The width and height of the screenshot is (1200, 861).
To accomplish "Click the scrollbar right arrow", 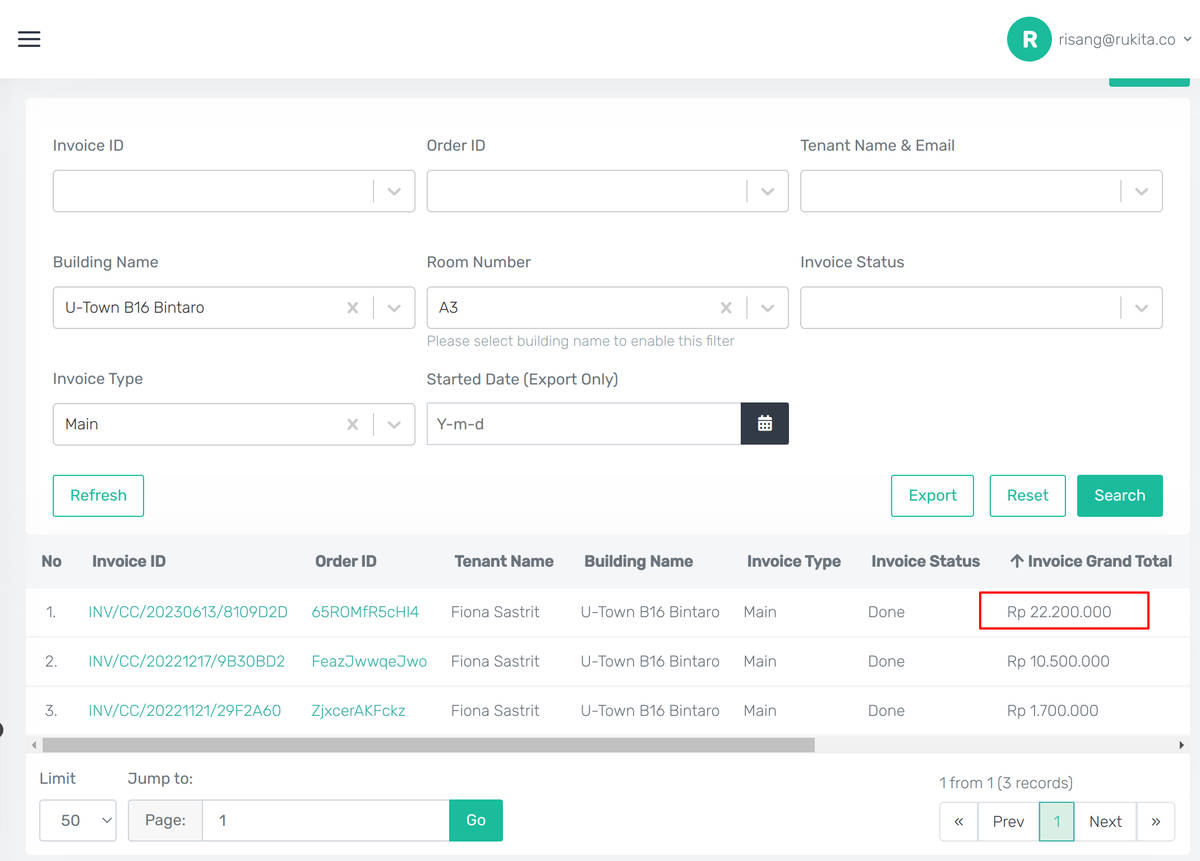I will pos(1182,745).
